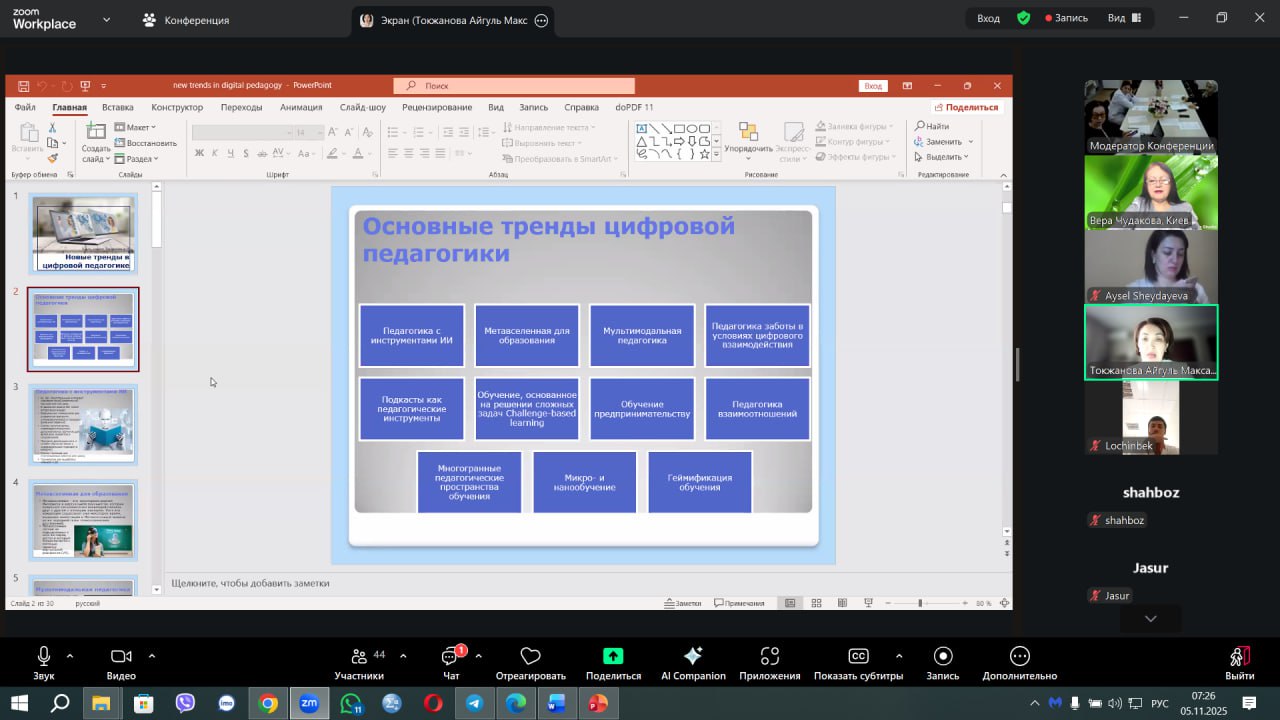Toggle the microphone audio button
The height and width of the screenshot is (720, 1280).
click(44, 657)
